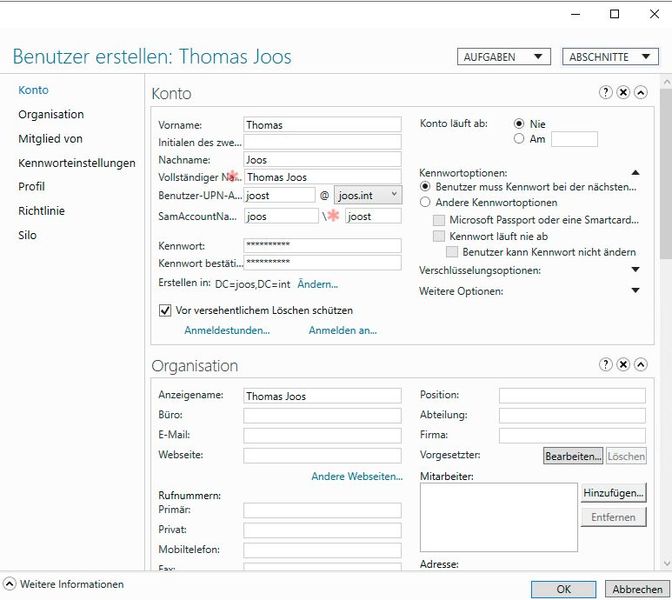Click the Webseite field
Viewport: 672px width, 600px height.
tap(322, 456)
